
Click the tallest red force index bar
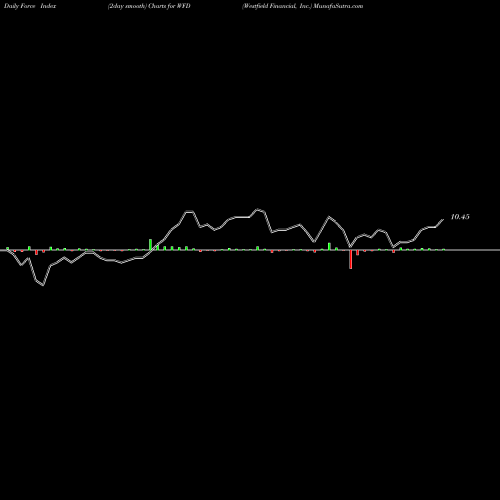click(350, 259)
